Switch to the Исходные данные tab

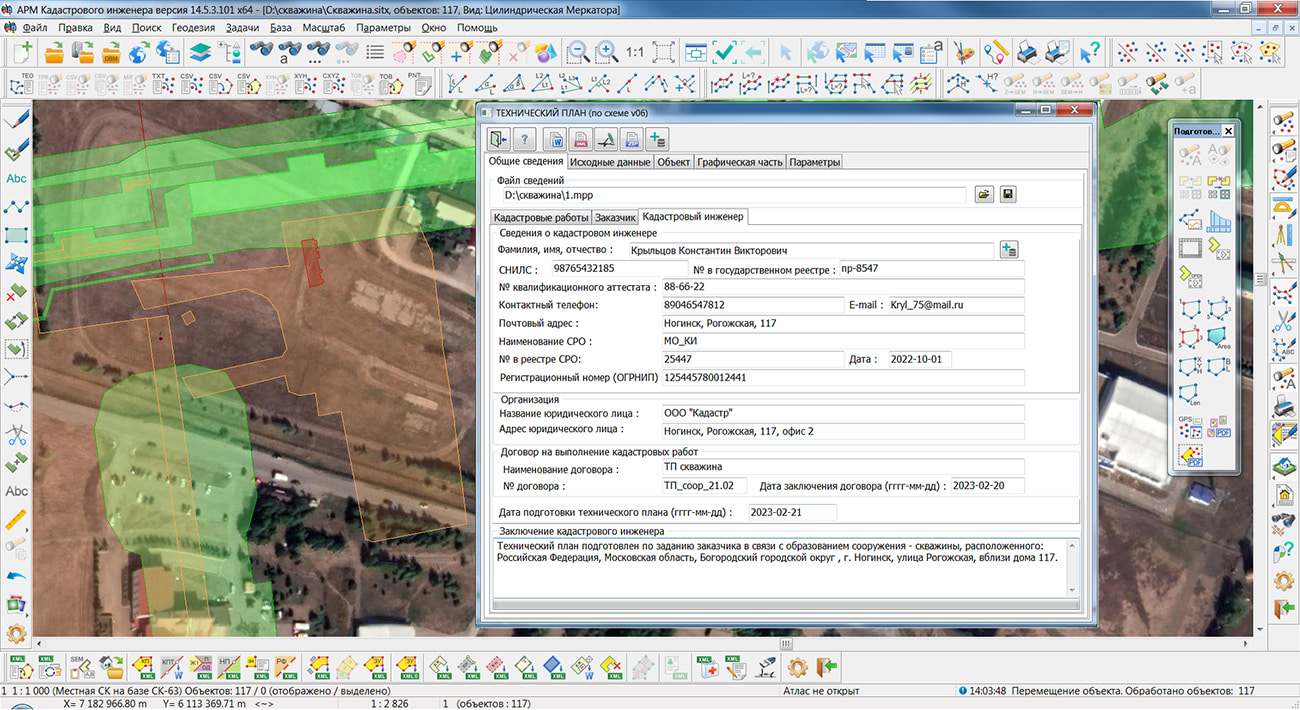point(610,162)
